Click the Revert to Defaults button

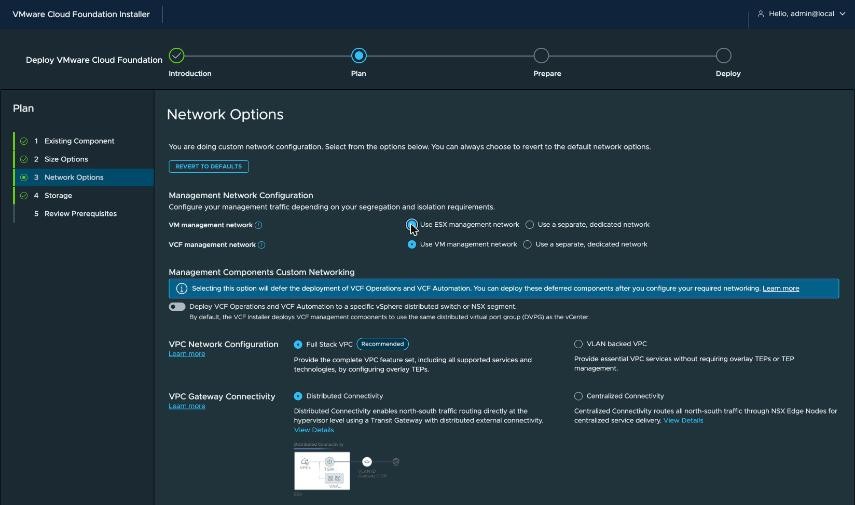click(209, 166)
